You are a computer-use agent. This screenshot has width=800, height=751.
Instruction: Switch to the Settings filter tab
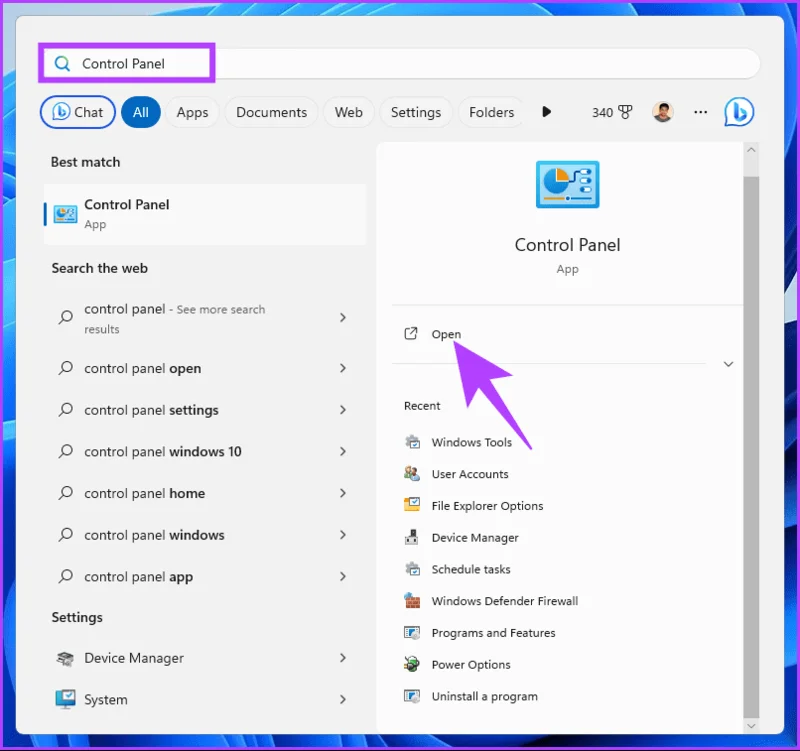pyautogui.click(x=416, y=112)
